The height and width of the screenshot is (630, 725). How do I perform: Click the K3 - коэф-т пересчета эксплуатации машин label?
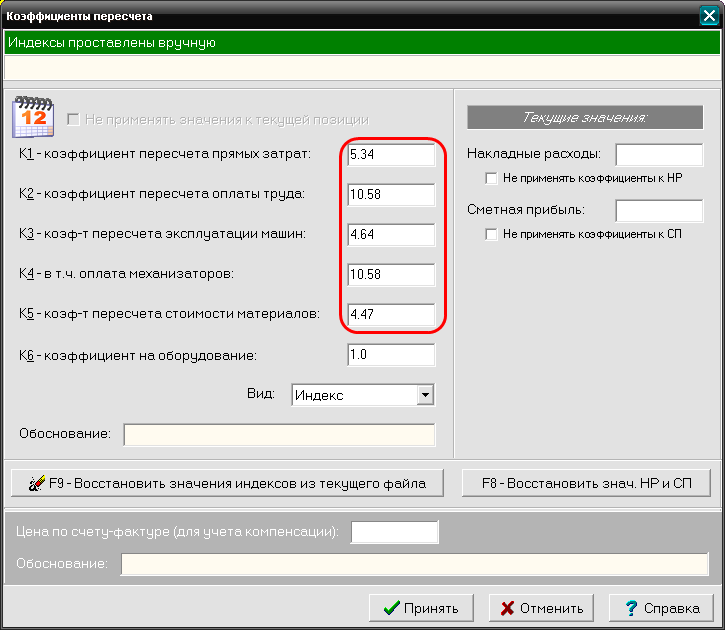coord(162,234)
